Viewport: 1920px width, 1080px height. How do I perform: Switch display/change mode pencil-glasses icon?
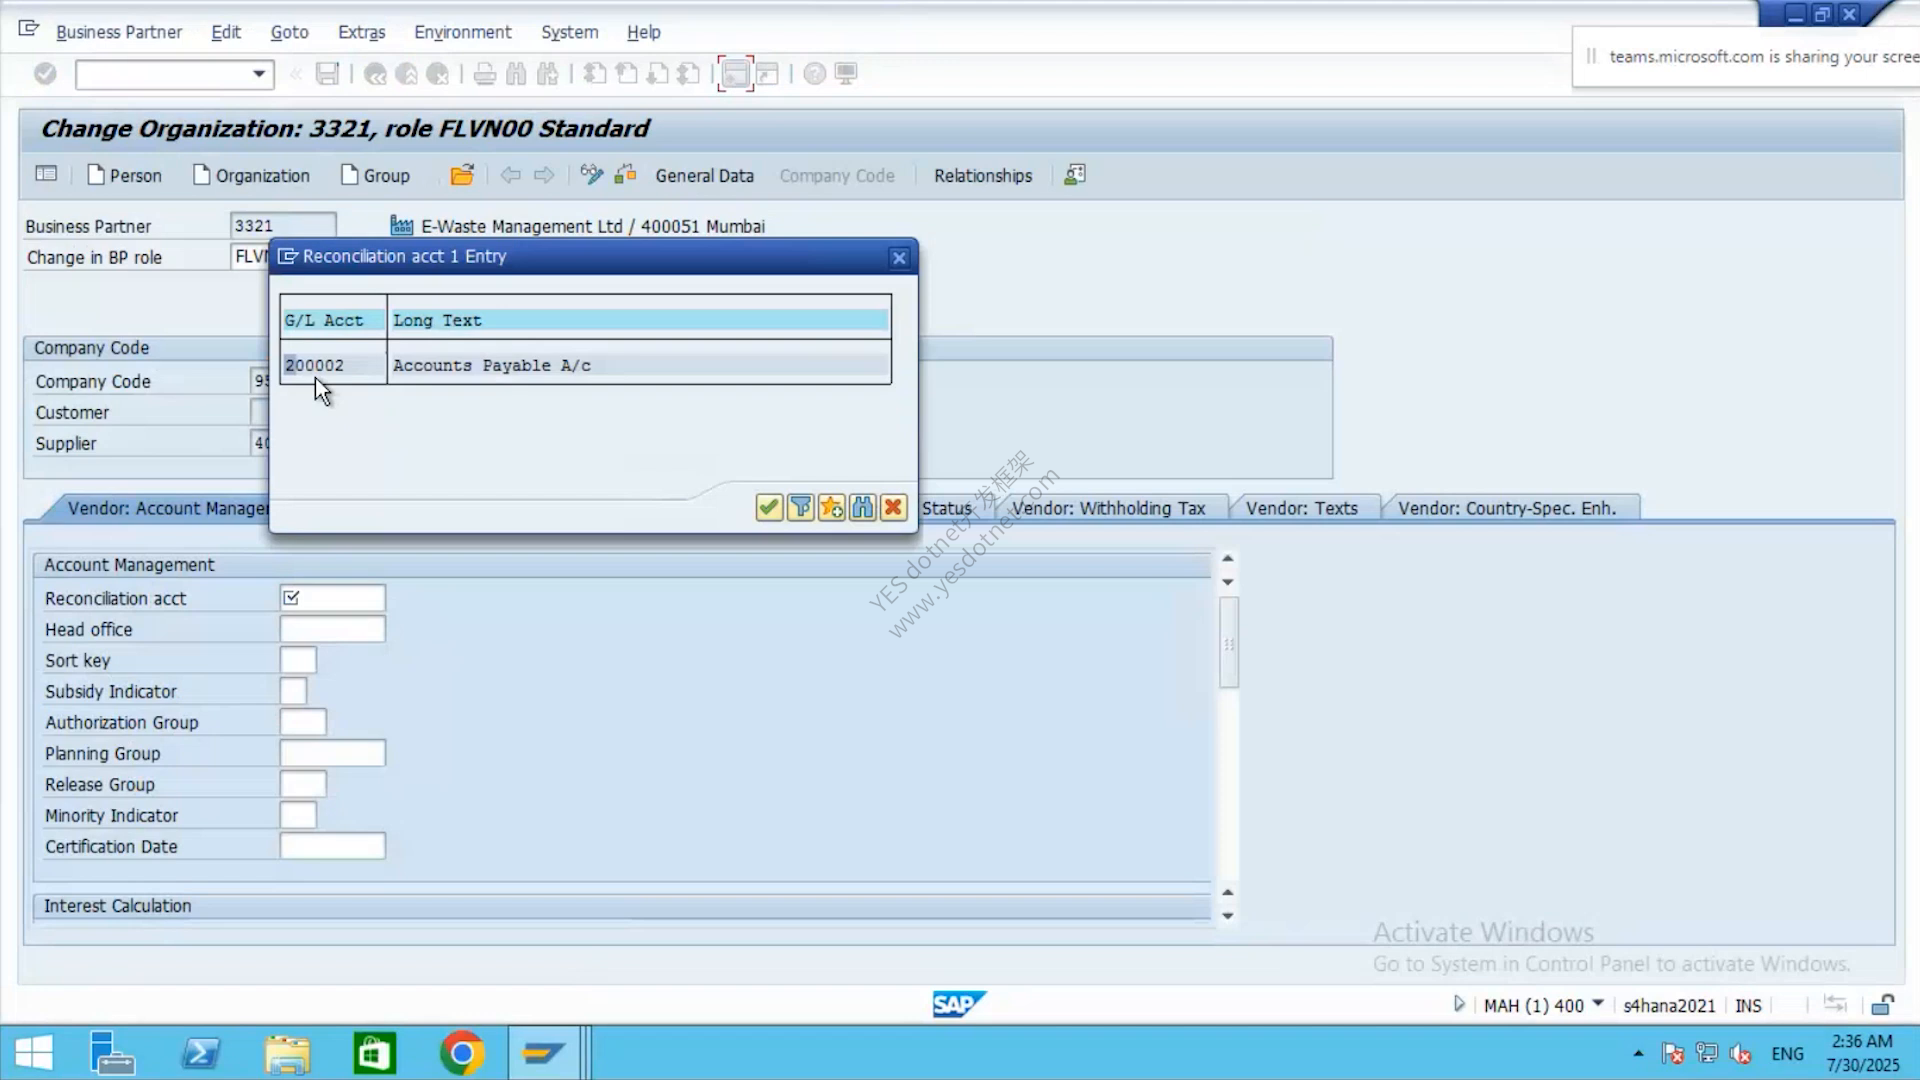coord(592,175)
